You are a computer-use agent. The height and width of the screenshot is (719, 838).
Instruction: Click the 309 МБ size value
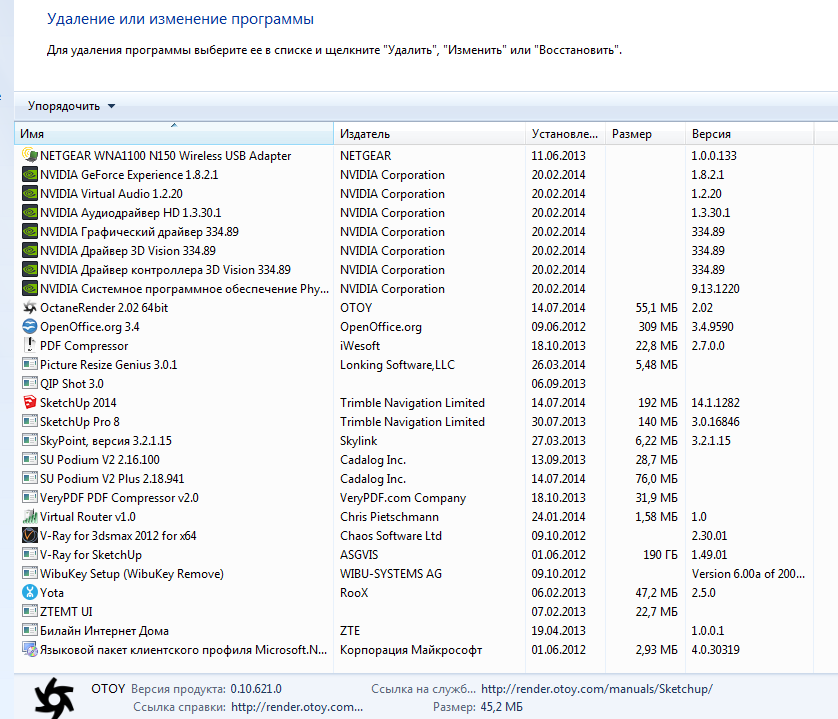[x=658, y=327]
